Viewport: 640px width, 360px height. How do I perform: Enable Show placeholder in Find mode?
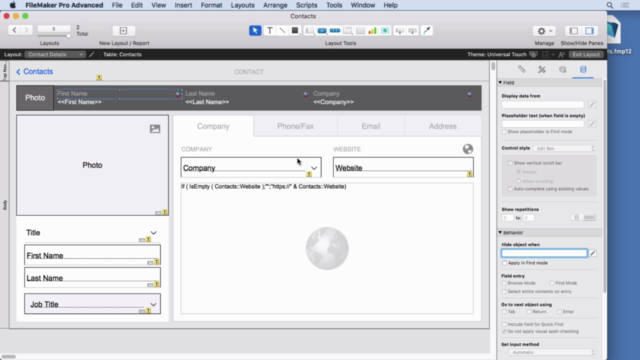[x=504, y=132]
